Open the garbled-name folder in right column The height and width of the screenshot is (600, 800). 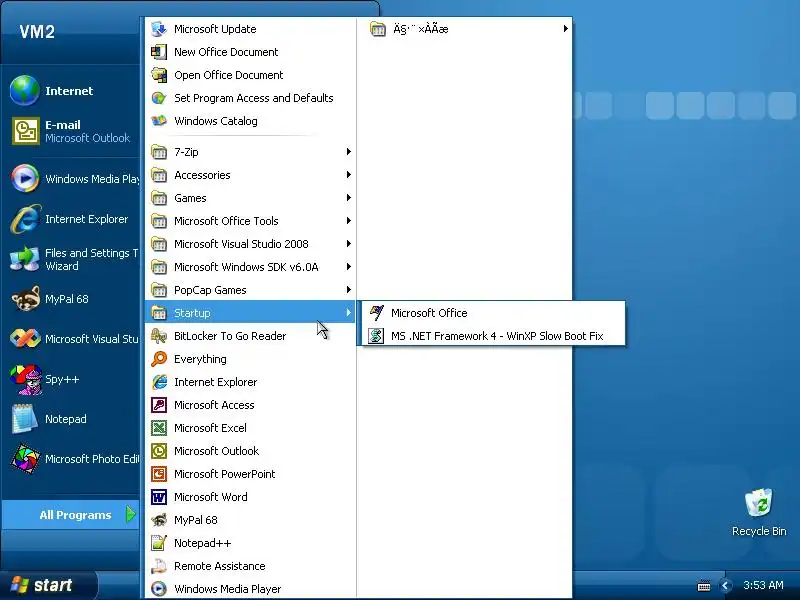[464, 29]
